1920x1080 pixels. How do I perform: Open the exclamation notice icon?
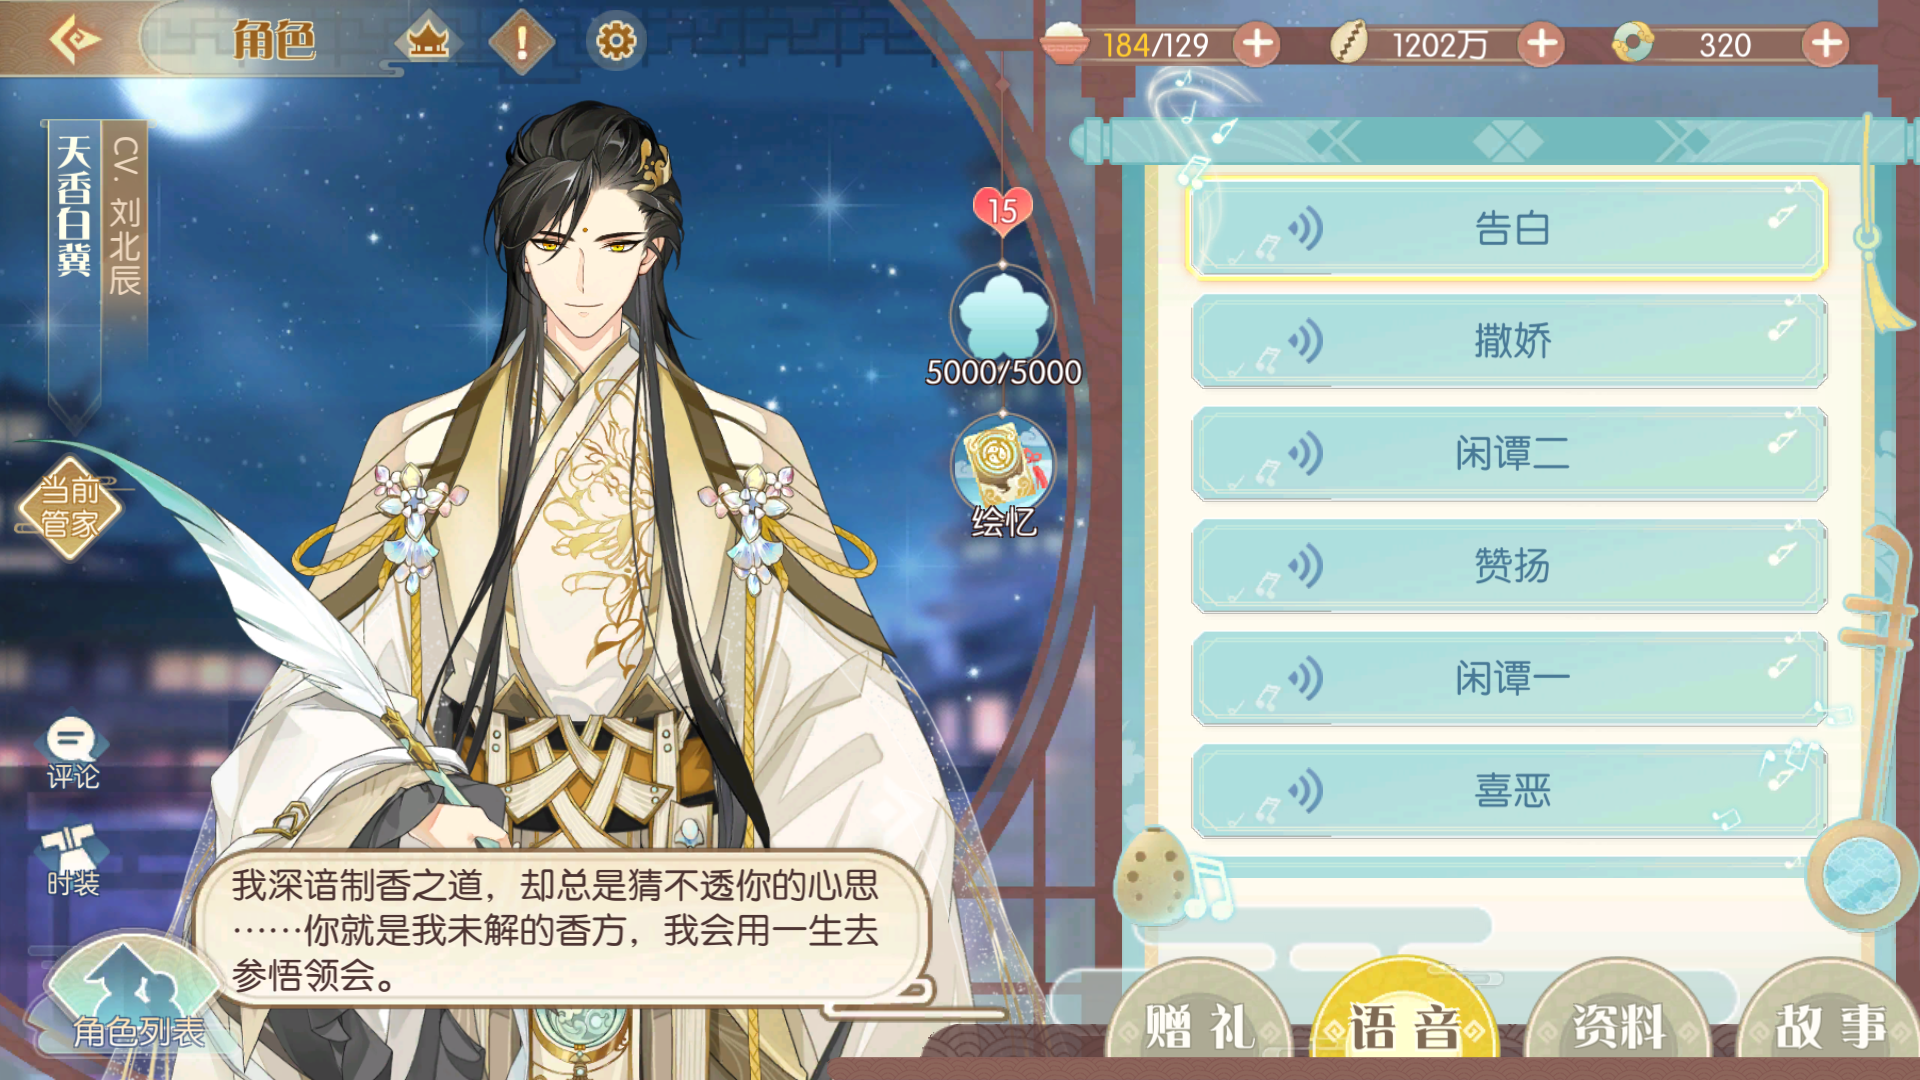pos(521,42)
